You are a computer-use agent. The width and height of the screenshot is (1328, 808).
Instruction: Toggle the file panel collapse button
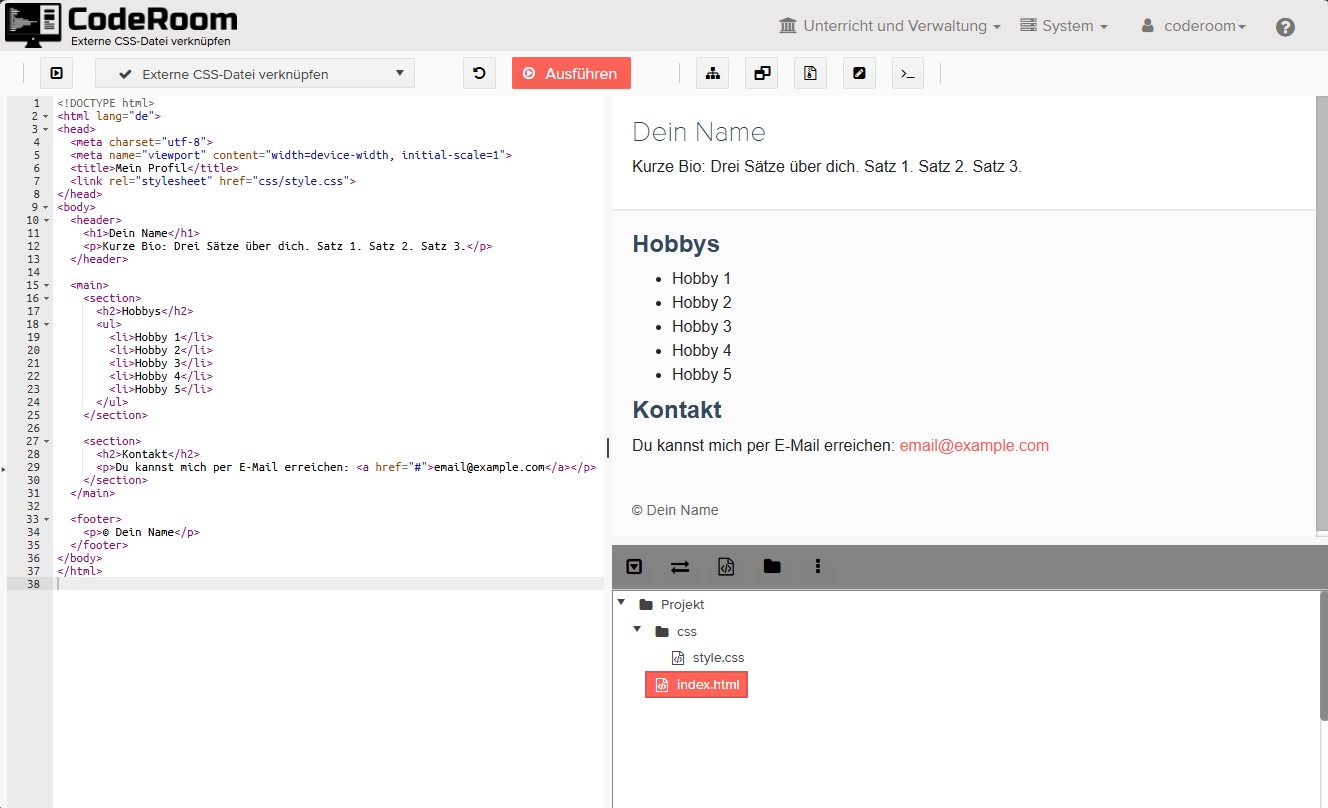point(634,567)
